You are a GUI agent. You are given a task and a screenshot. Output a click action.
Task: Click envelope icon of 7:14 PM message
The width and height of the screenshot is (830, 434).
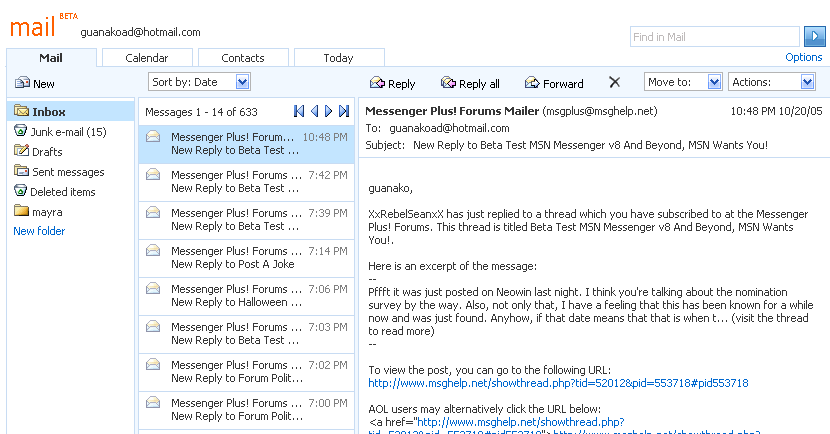153,250
